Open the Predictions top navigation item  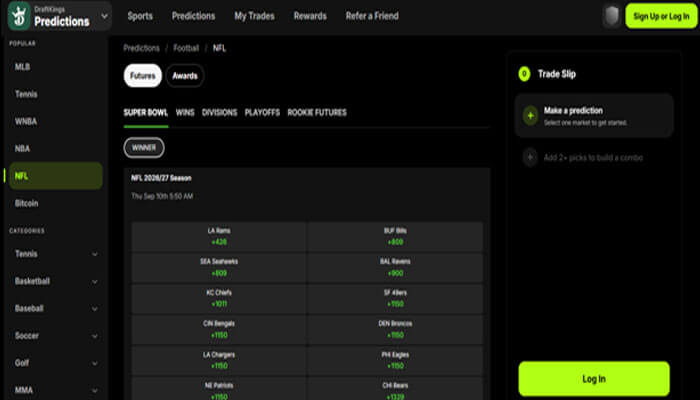click(193, 16)
